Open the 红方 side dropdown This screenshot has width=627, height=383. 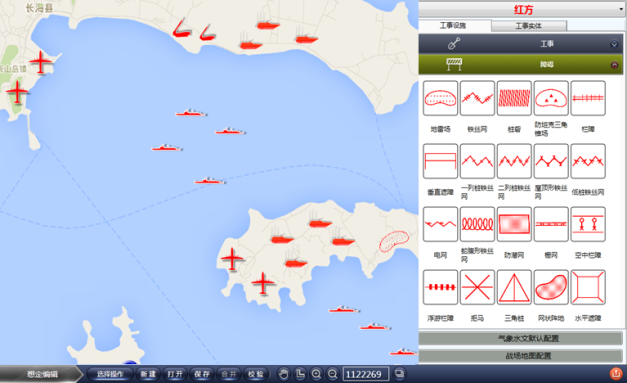tap(522, 9)
